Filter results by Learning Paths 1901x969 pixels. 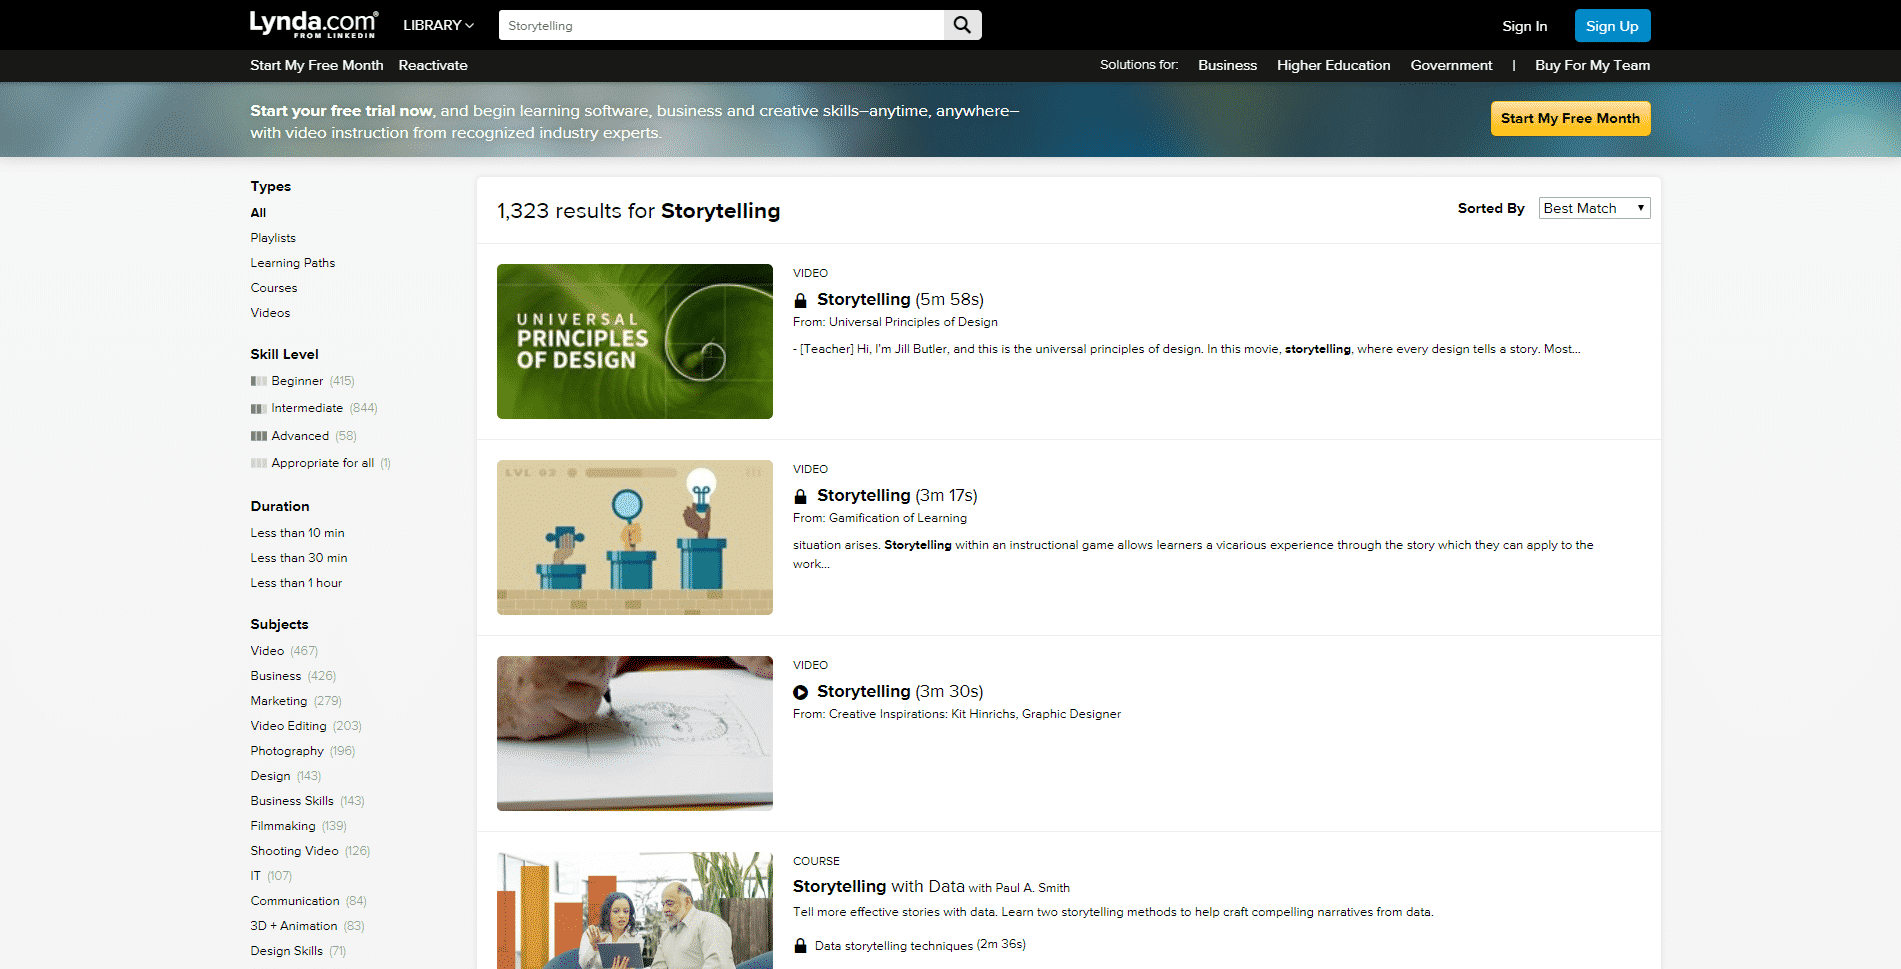tap(293, 263)
